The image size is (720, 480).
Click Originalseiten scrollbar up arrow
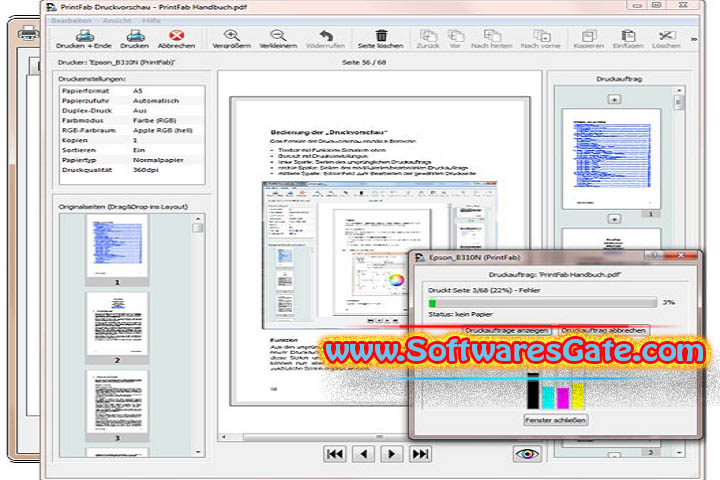[198, 219]
